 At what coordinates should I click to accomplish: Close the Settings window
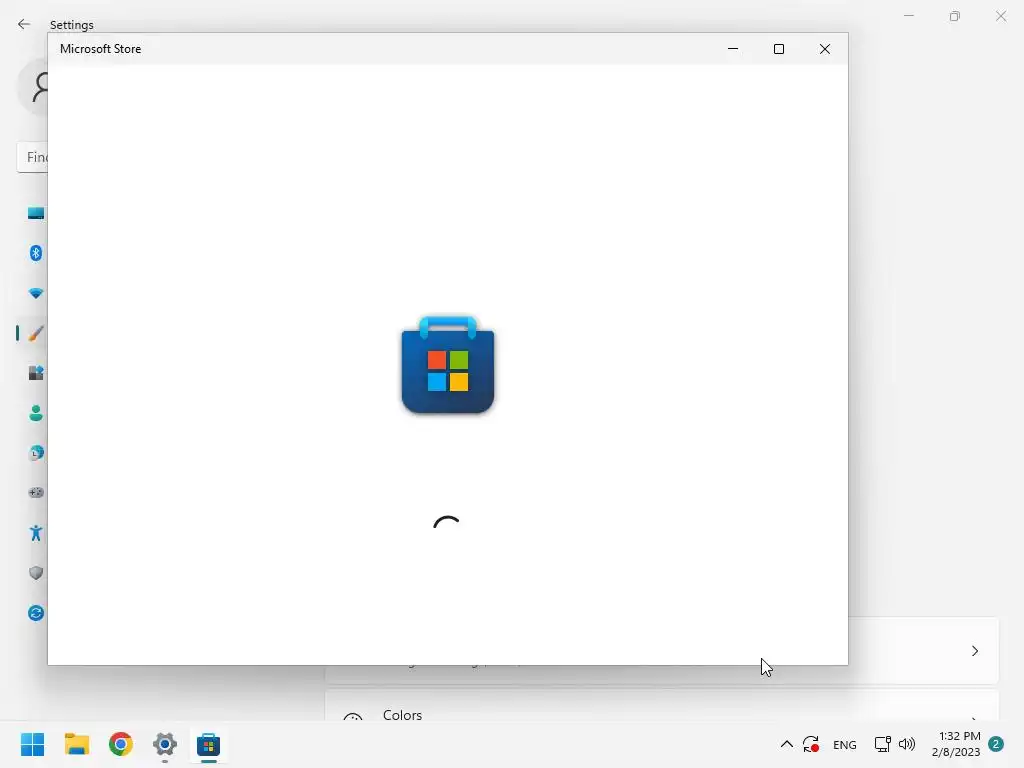[1001, 16]
